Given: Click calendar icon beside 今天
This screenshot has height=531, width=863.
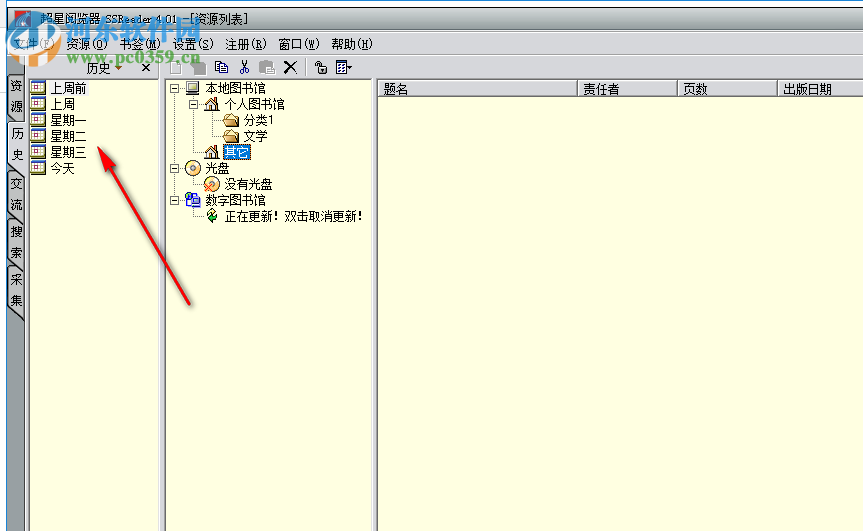Looking at the screenshot, I should tap(38, 167).
